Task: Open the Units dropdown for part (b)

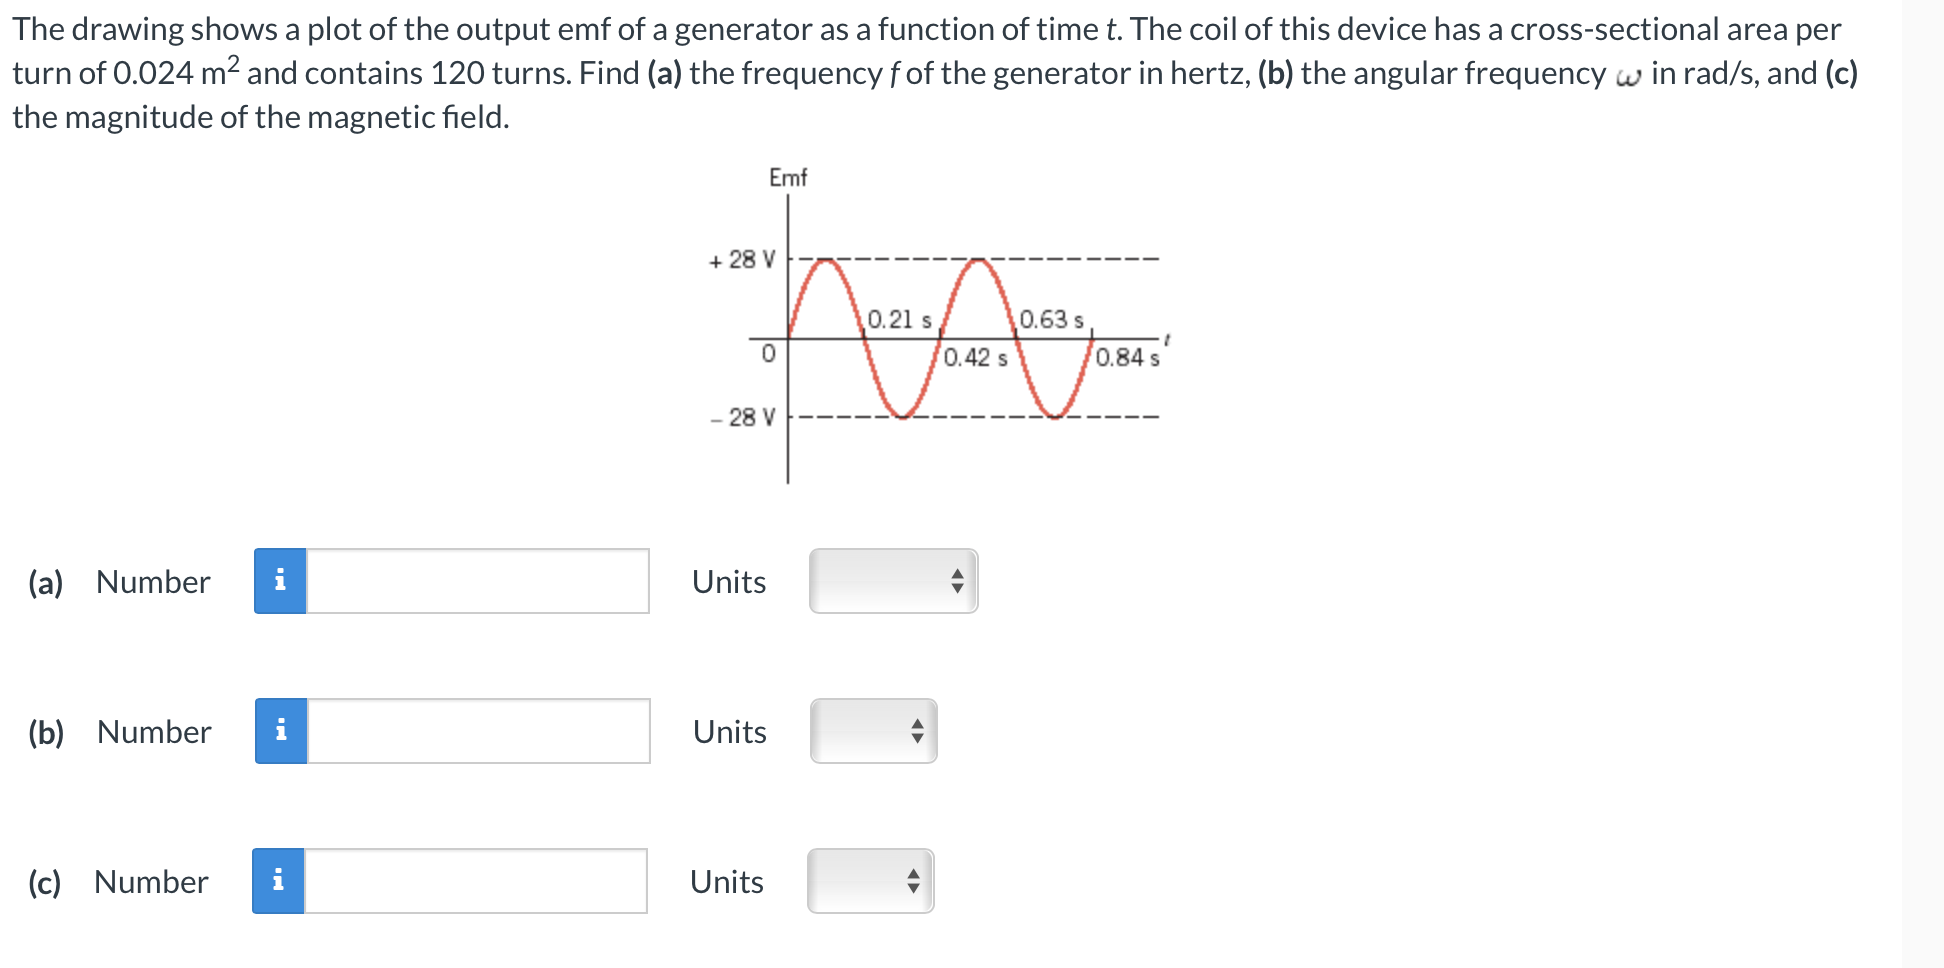Action: (870, 731)
